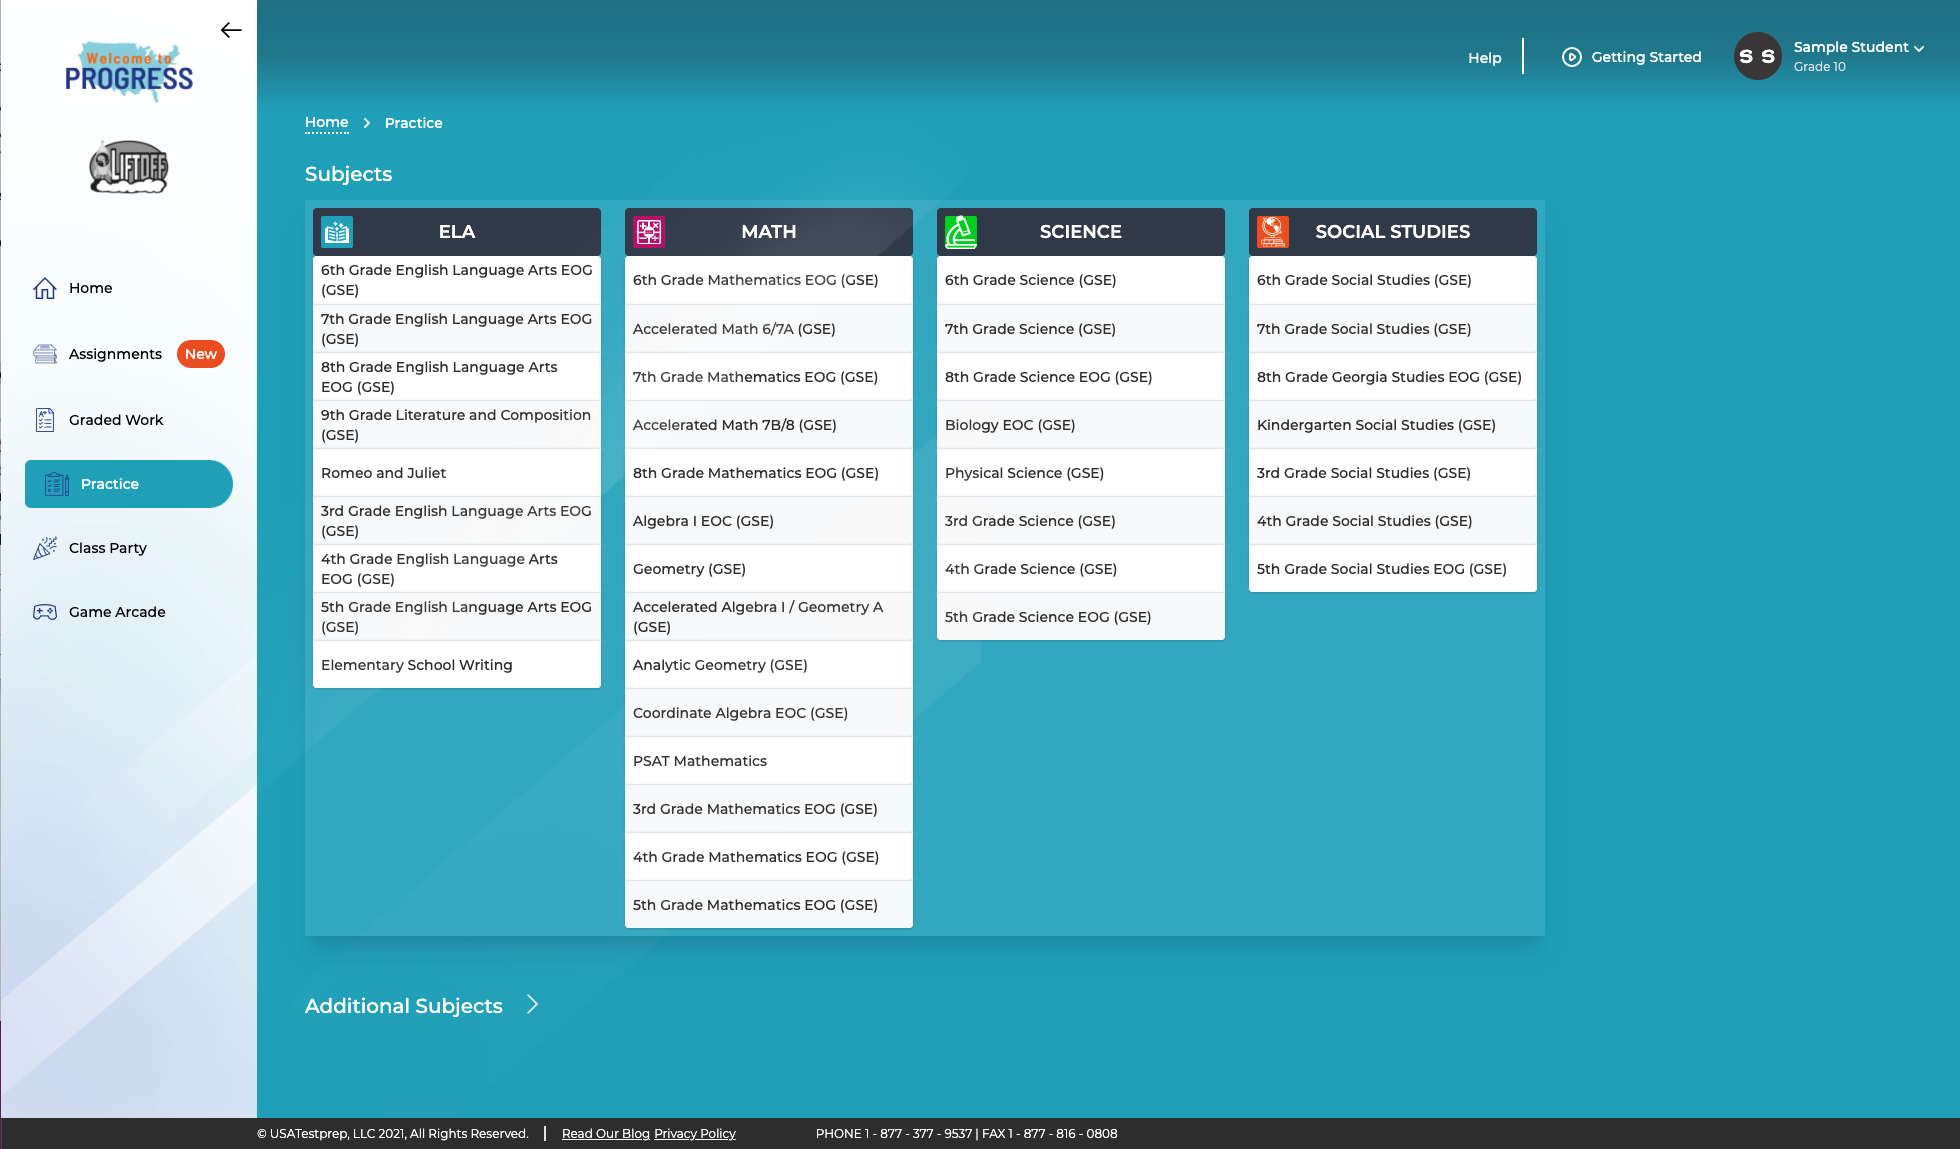Click the Class Party icon

44,548
